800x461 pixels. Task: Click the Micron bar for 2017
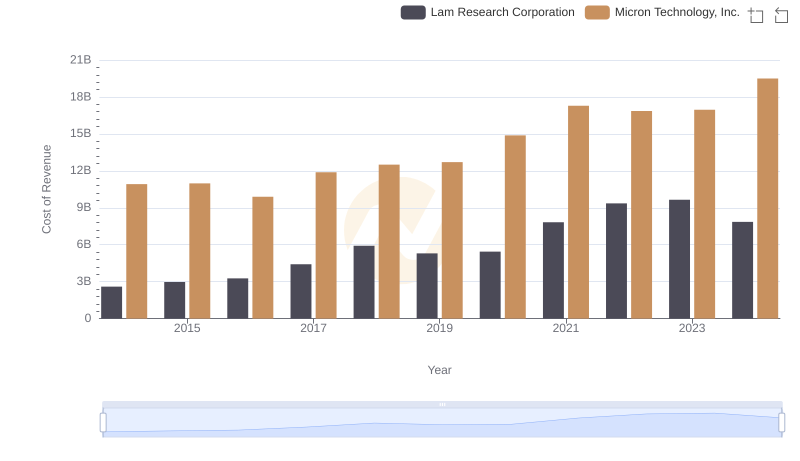(x=326, y=245)
